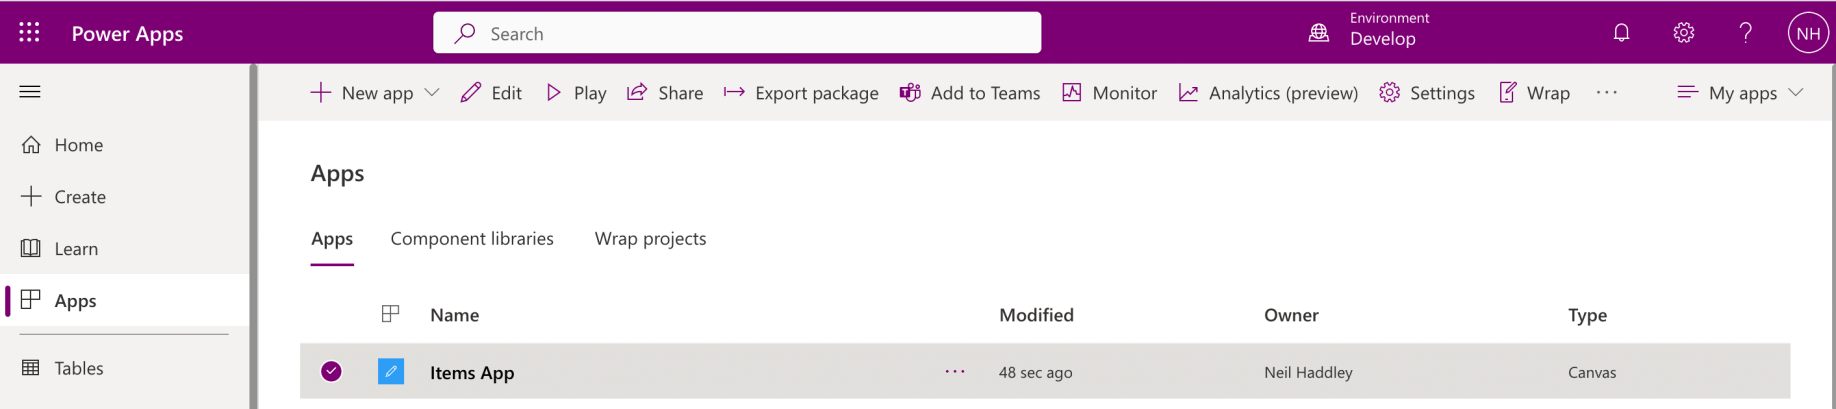Deselect the Items App row checkmark
This screenshot has height=409, width=1836.
pyautogui.click(x=331, y=372)
